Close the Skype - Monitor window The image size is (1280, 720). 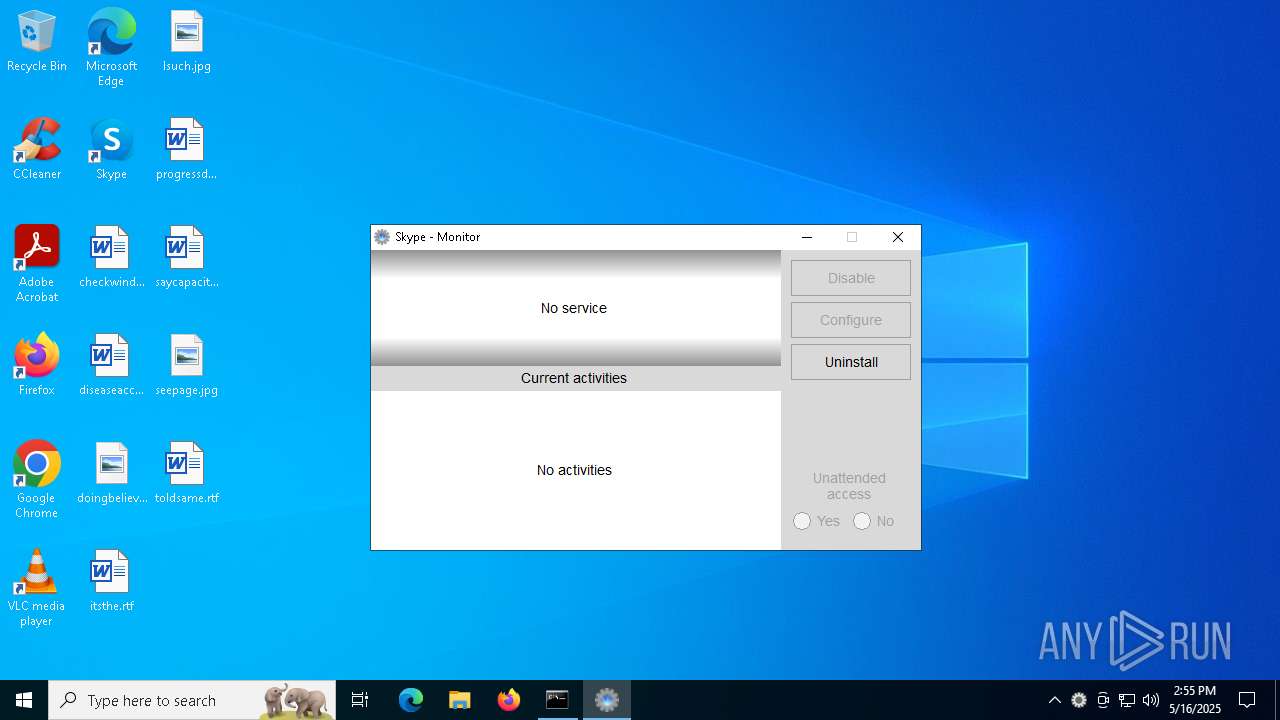point(898,237)
